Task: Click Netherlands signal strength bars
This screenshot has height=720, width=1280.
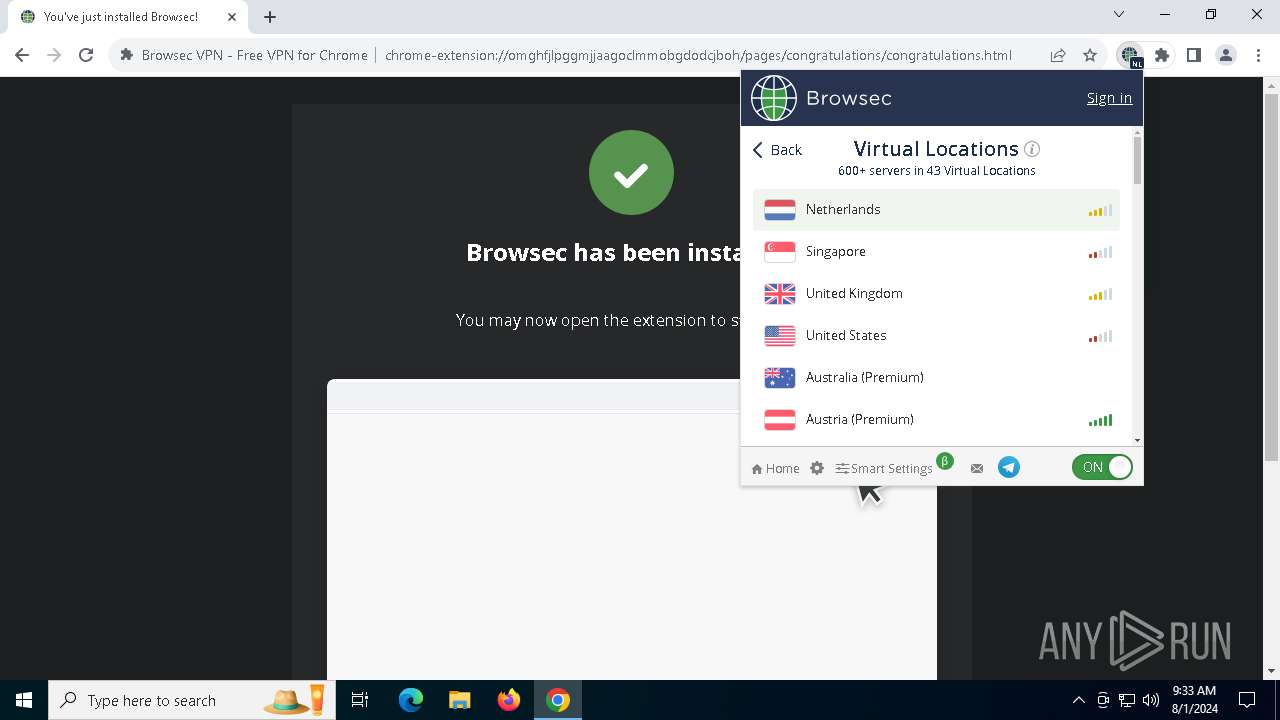Action: pyautogui.click(x=1100, y=211)
